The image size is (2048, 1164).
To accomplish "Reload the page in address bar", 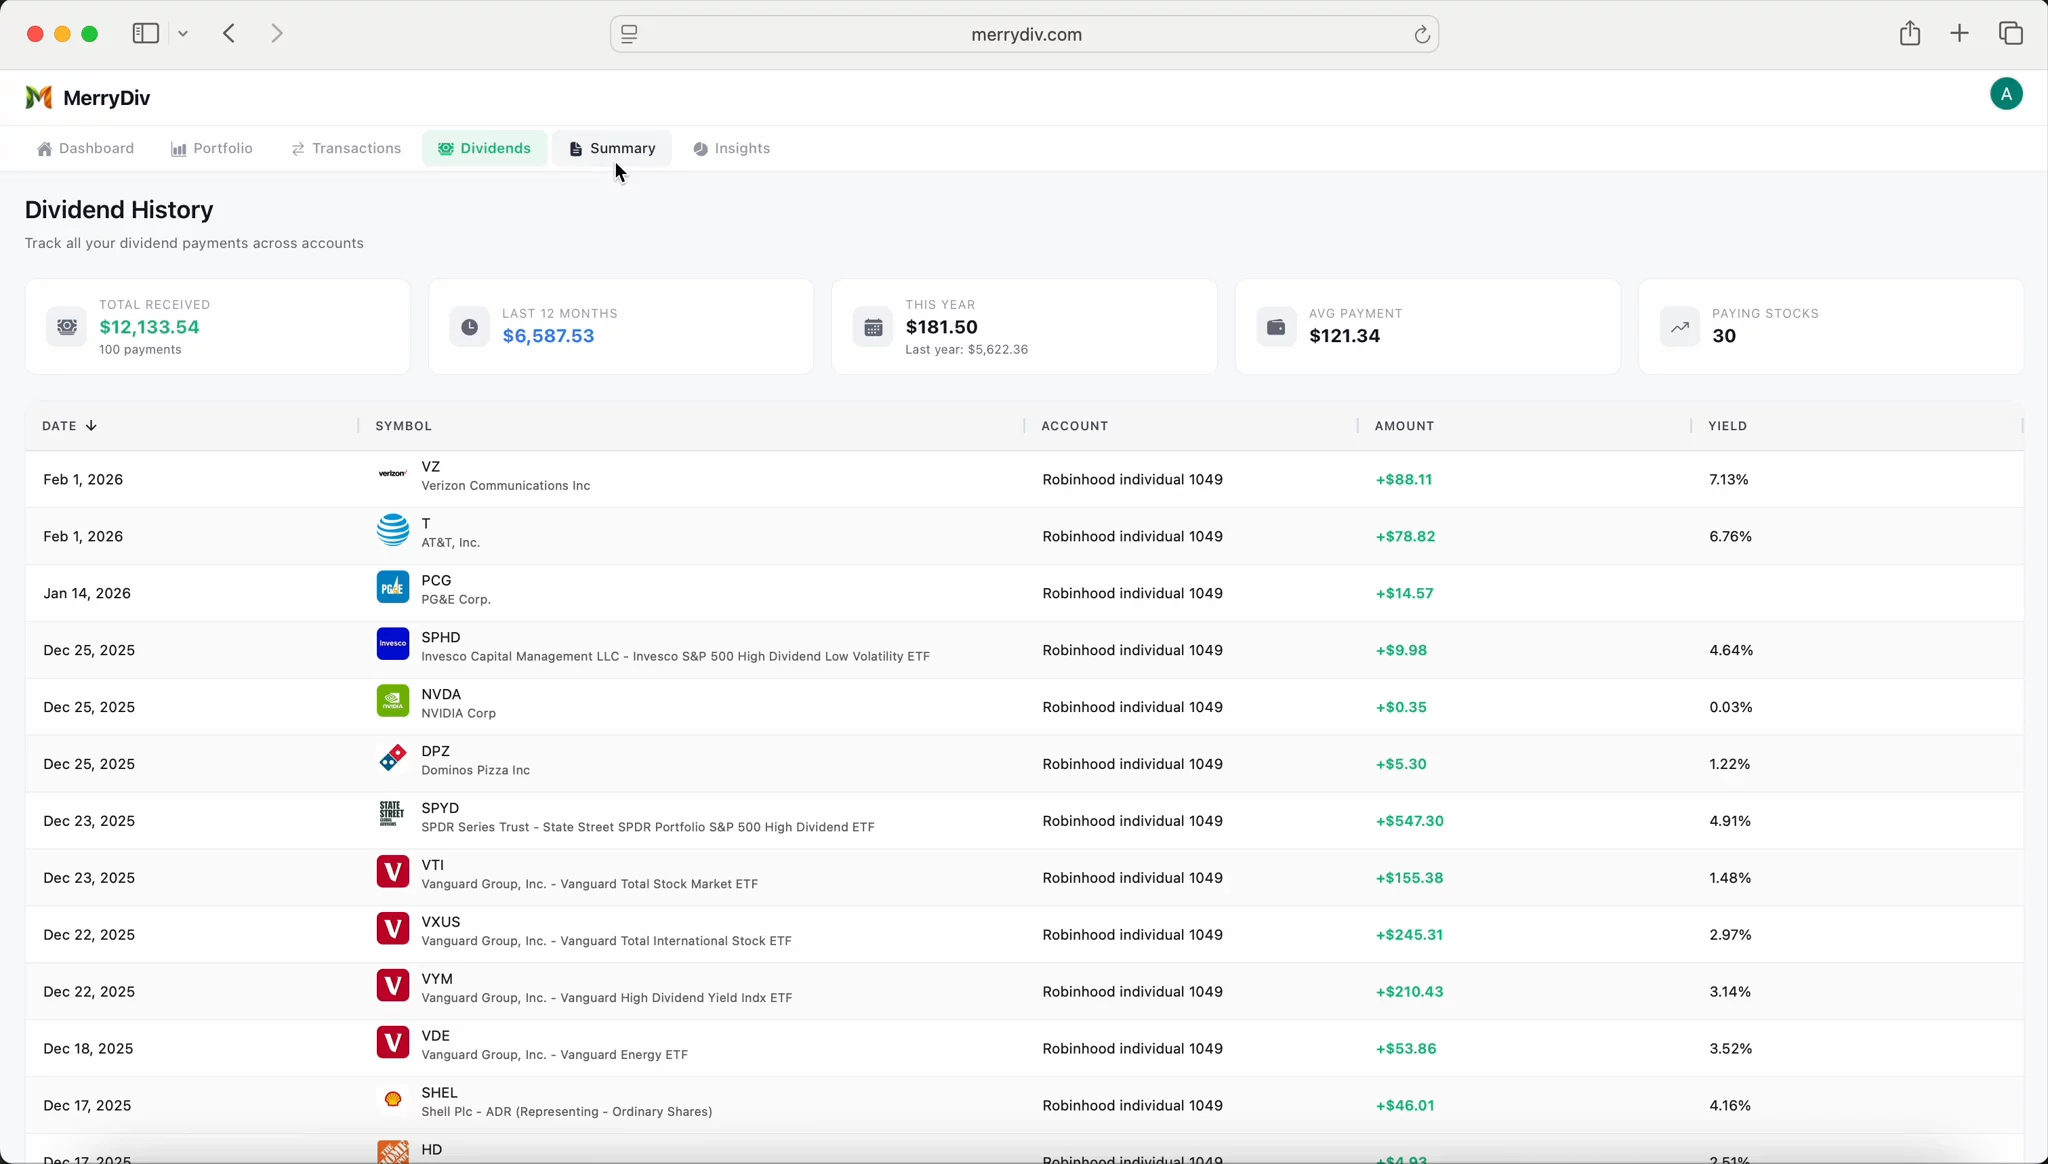I will click(x=1421, y=35).
